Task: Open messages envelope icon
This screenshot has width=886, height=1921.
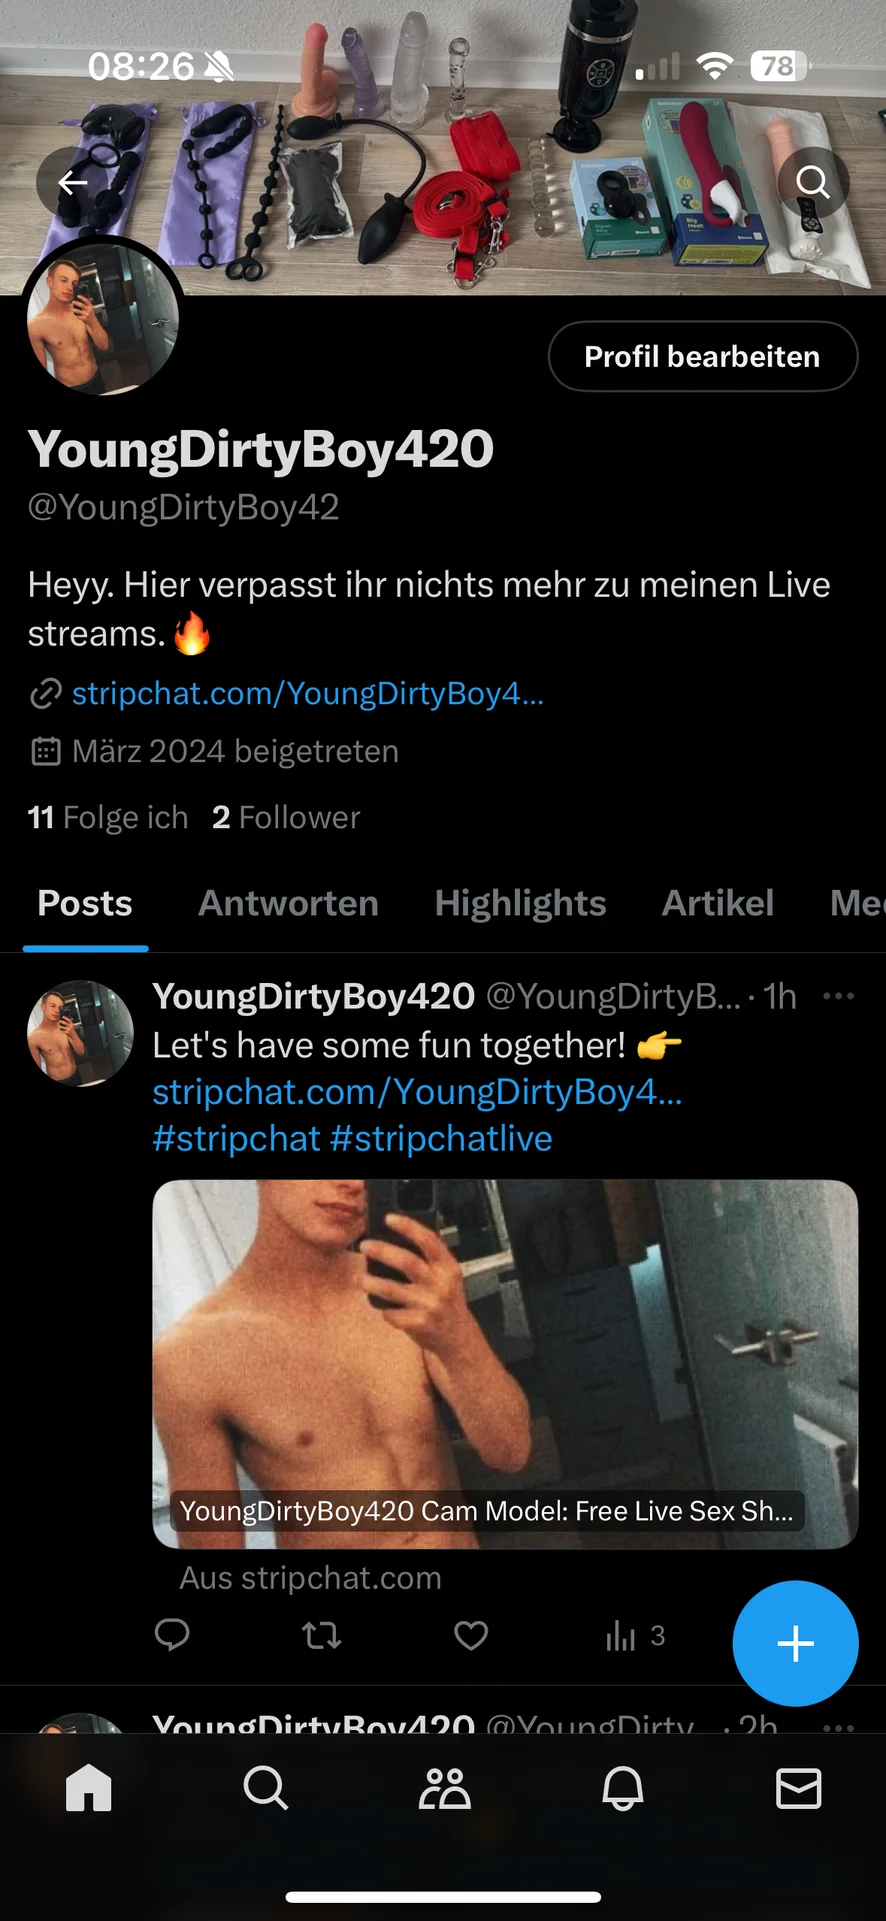Action: tap(799, 1788)
